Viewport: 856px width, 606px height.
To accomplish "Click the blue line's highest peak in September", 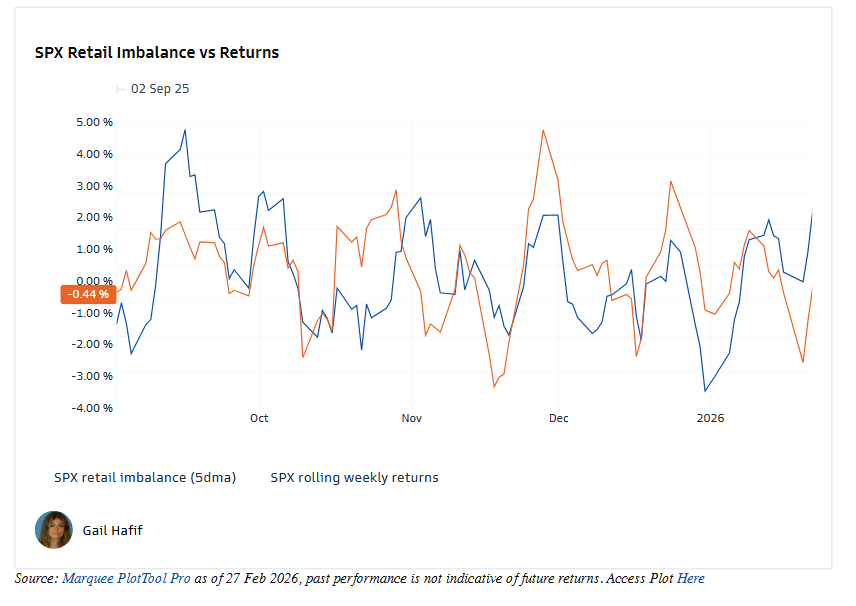I will click(185, 130).
